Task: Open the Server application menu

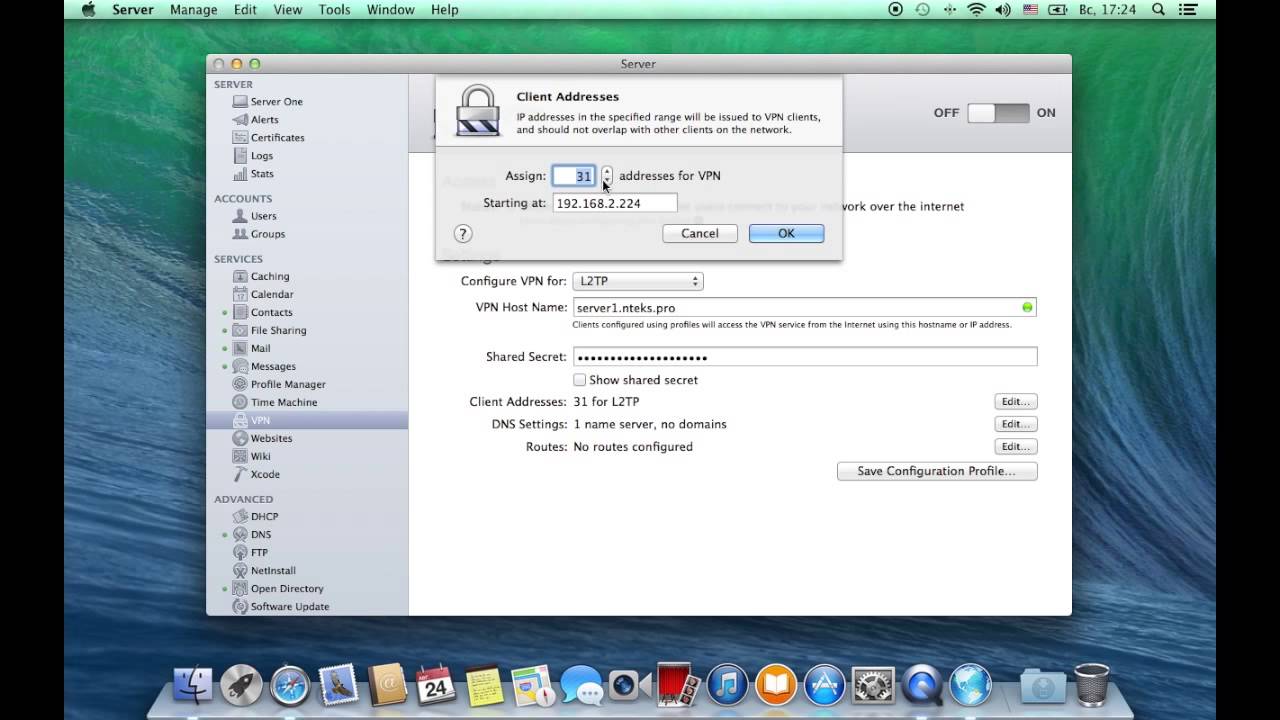Action: (x=133, y=10)
